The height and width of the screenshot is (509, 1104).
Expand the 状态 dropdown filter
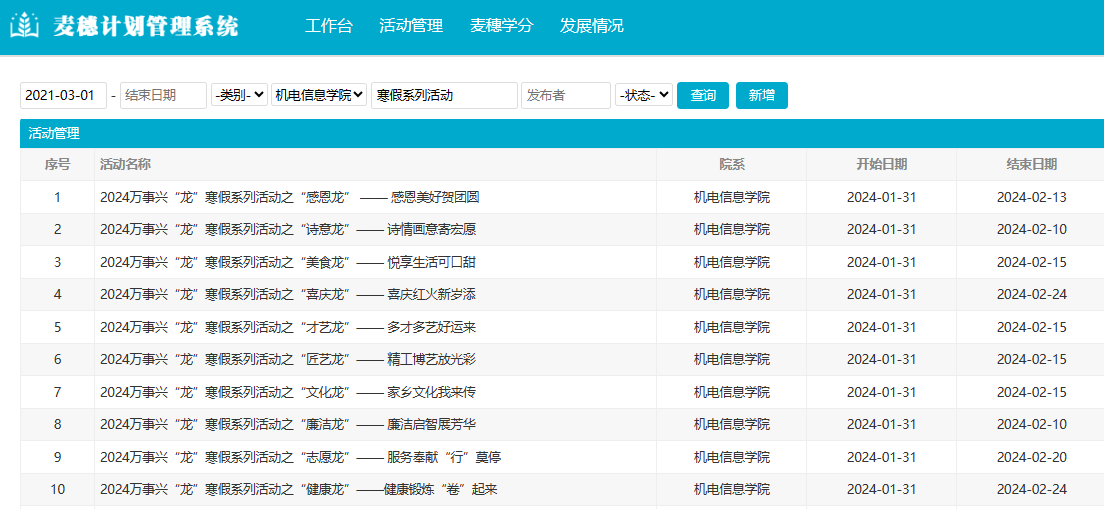(x=644, y=95)
